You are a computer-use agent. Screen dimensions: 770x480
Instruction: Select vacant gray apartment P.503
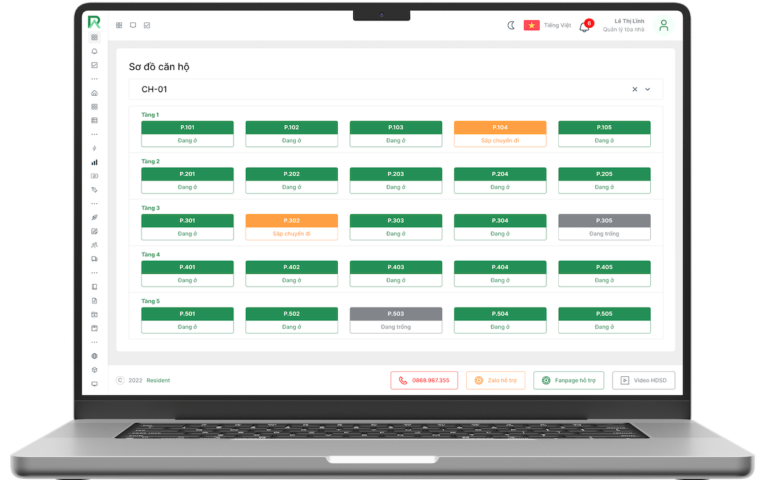(396, 314)
